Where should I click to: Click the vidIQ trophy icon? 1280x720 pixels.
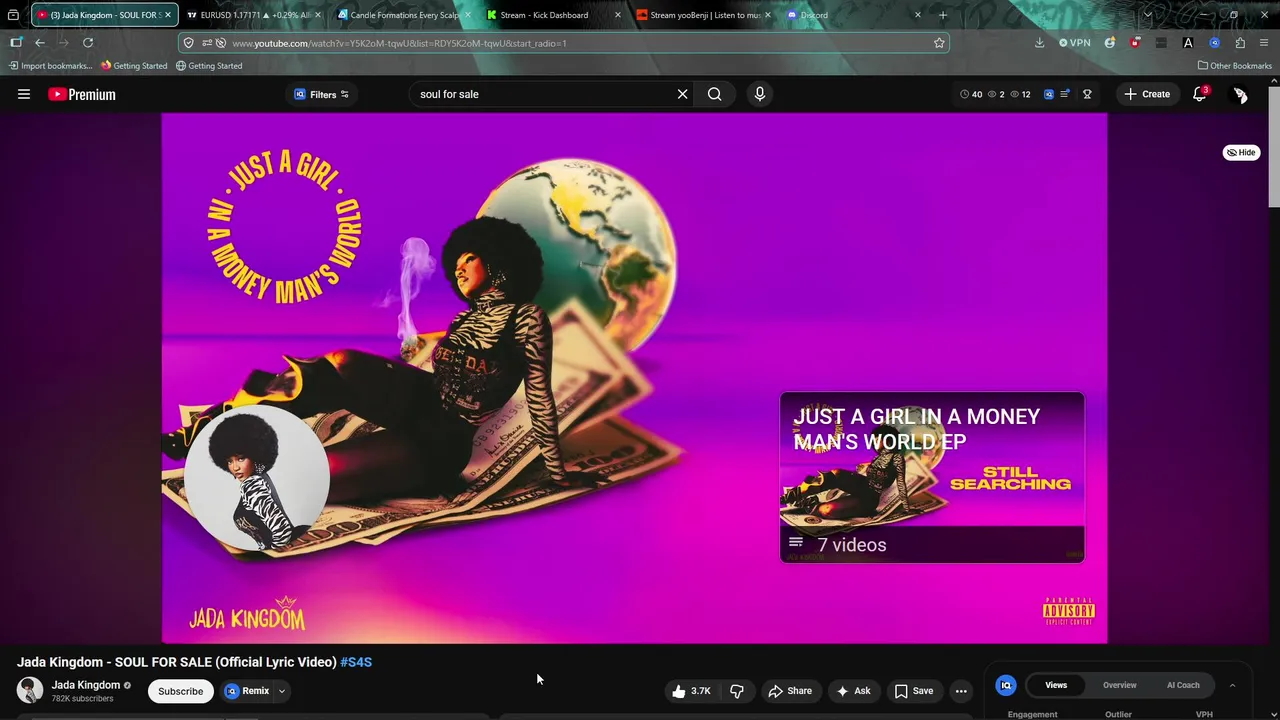[1087, 94]
